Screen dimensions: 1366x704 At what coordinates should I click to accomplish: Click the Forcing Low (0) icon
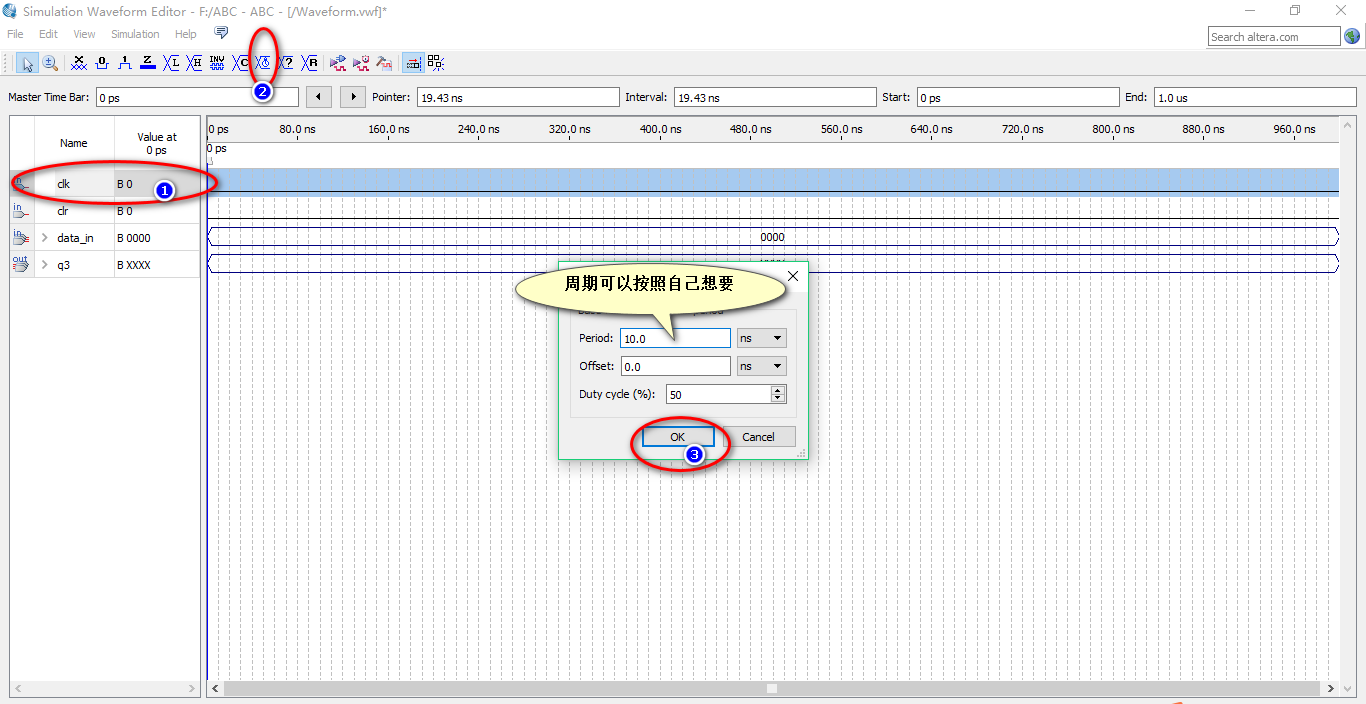(102, 63)
